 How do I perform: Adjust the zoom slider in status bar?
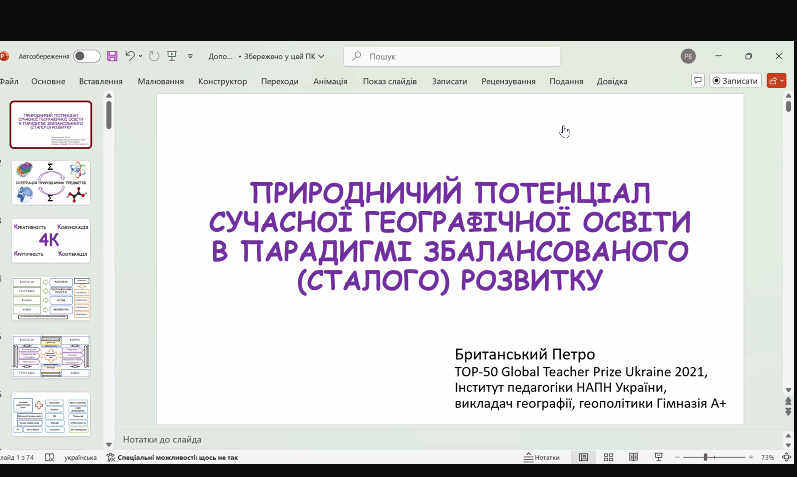tap(706, 457)
